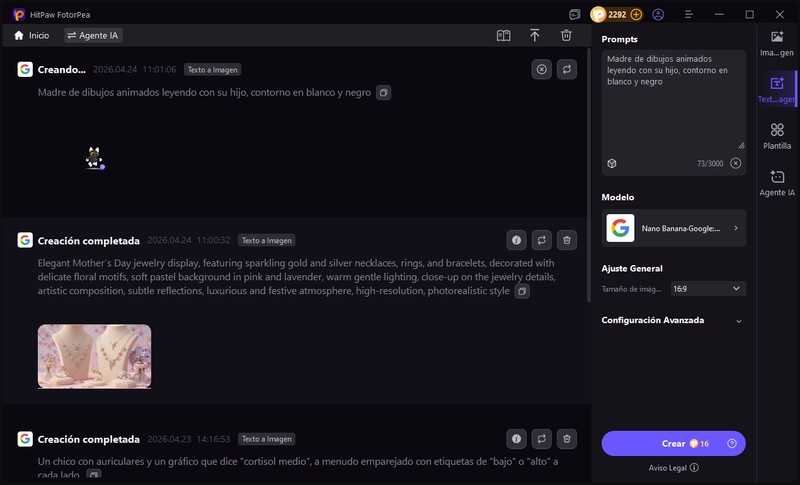Click the upload arrow icon in toolbar

[535, 35]
